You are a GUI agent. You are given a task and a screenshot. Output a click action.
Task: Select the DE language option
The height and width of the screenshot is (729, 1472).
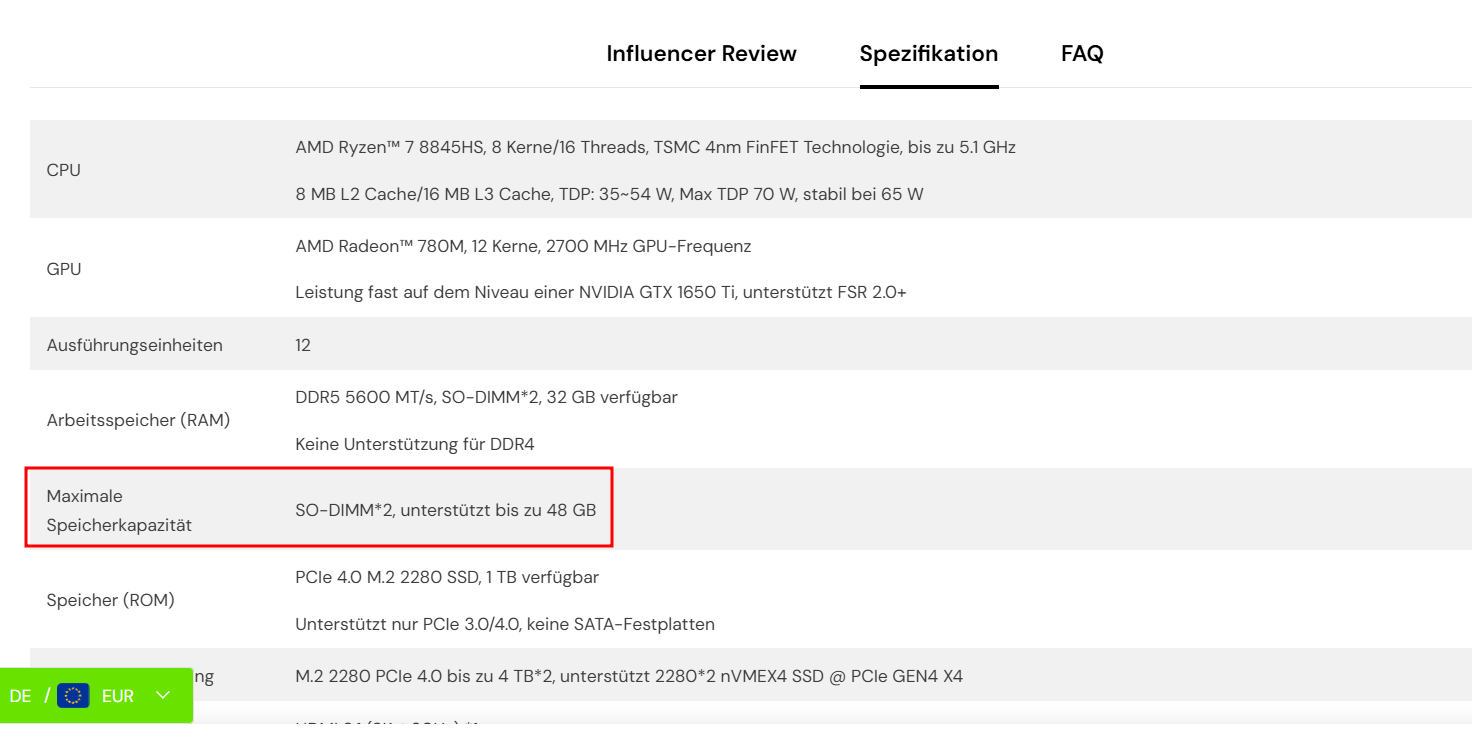pyautogui.click(x=20, y=696)
